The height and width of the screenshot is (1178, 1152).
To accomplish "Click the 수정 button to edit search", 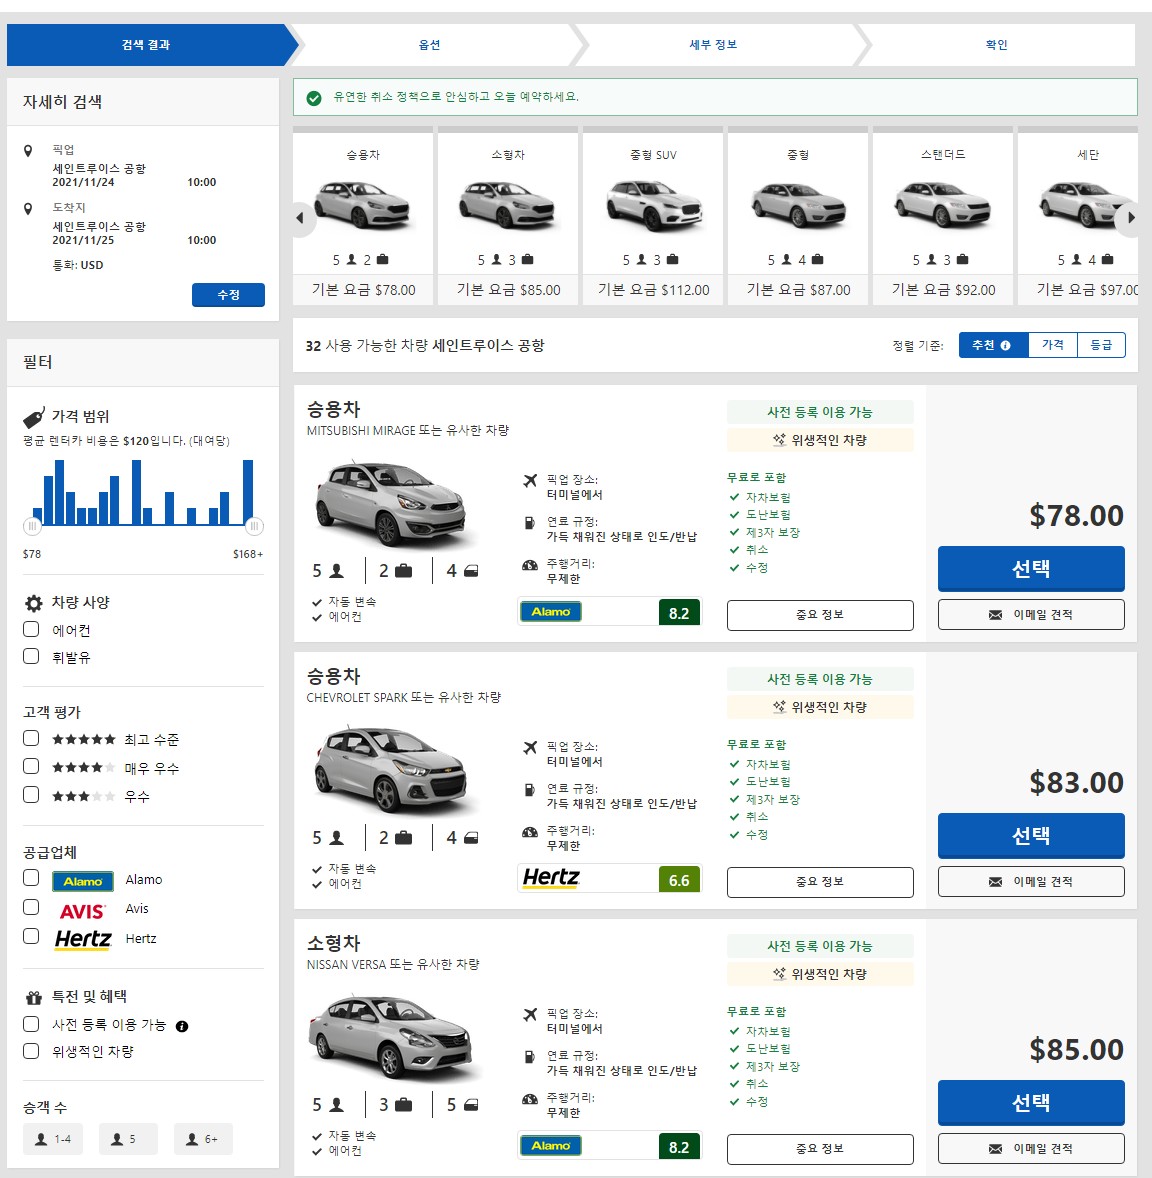I will 228,294.
